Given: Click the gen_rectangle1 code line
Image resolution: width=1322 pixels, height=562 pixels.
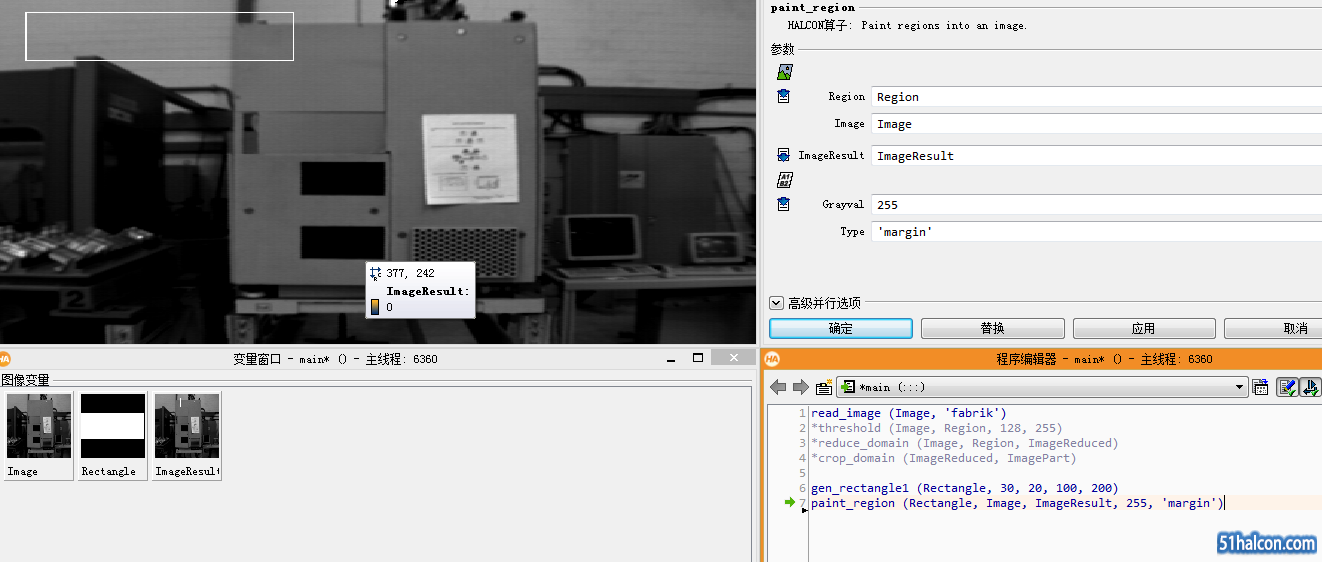Looking at the screenshot, I should 965,488.
